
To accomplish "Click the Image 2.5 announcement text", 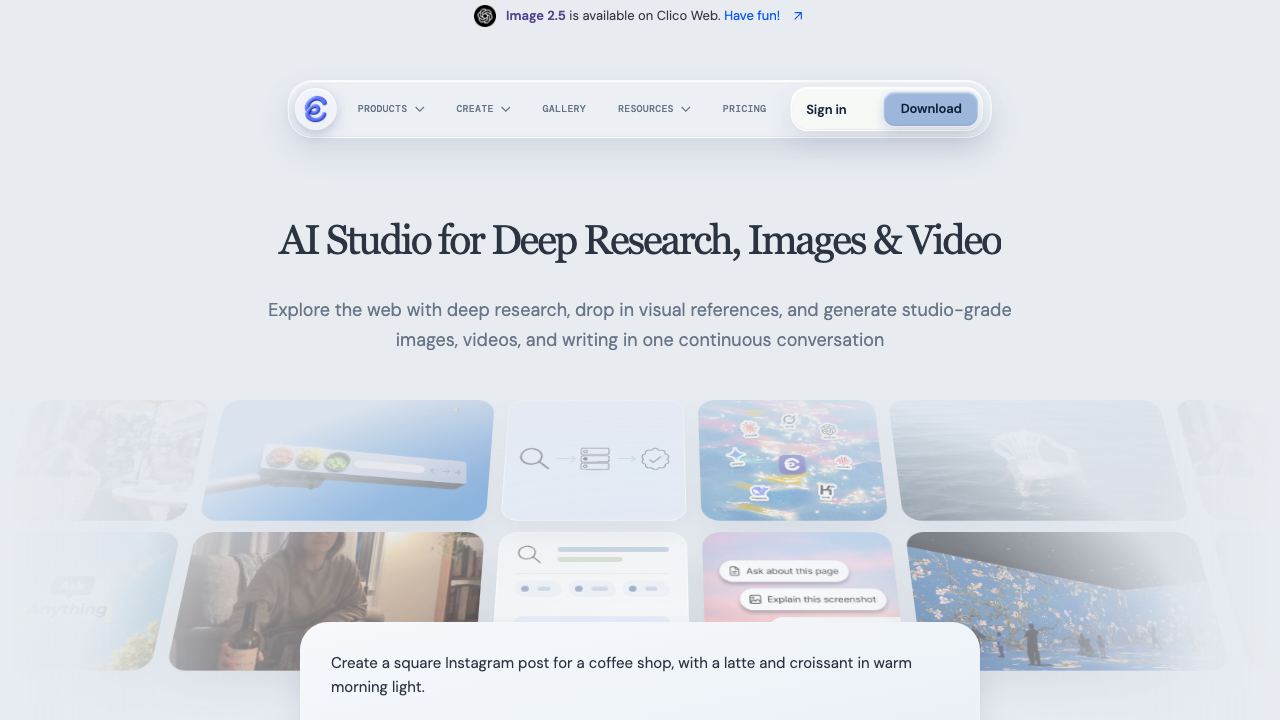I will [535, 16].
